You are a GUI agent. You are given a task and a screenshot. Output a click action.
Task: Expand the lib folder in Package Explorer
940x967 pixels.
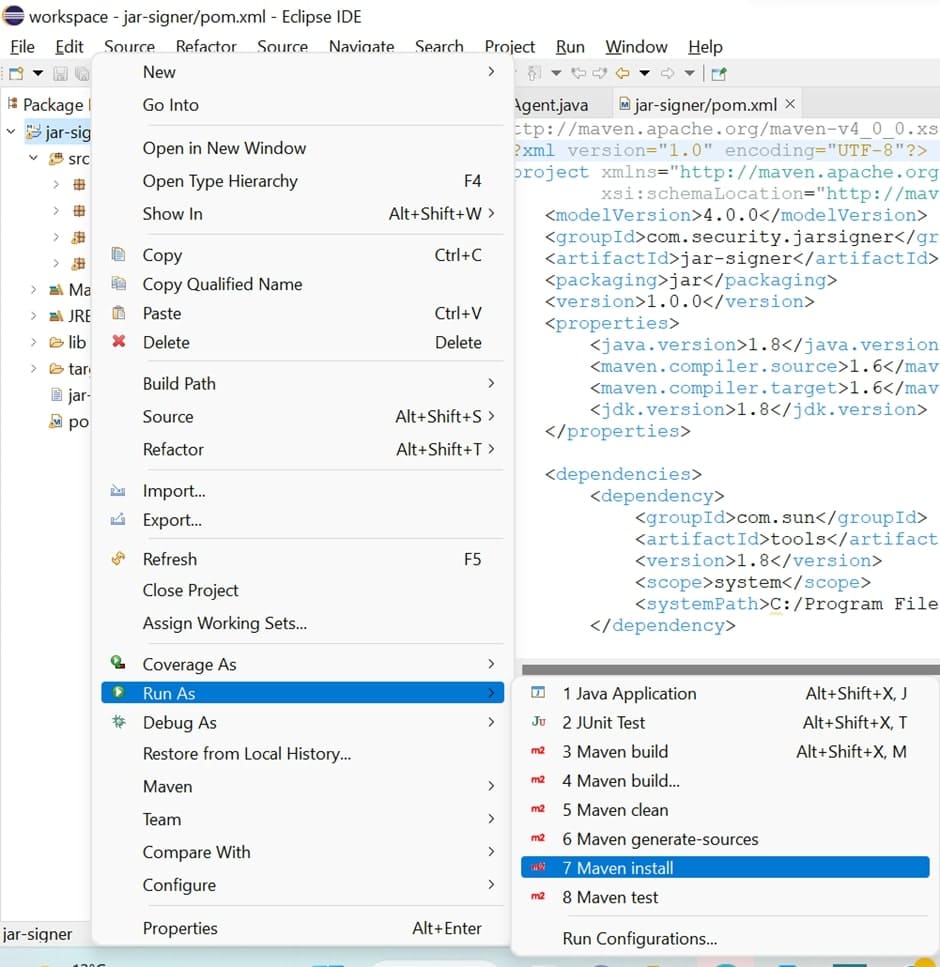pos(35,342)
